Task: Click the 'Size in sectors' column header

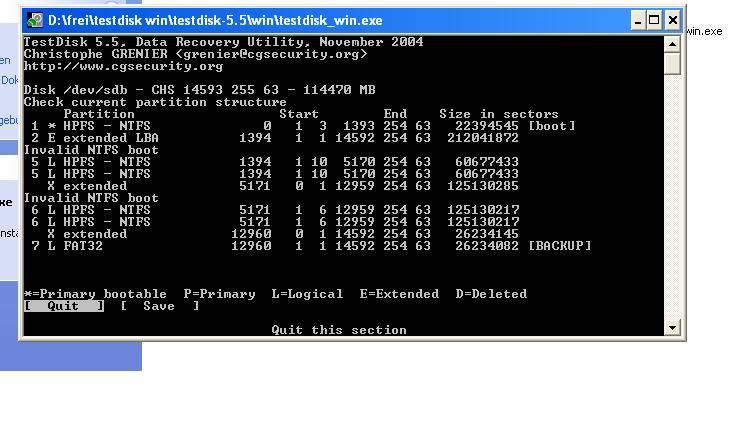Action: point(499,114)
